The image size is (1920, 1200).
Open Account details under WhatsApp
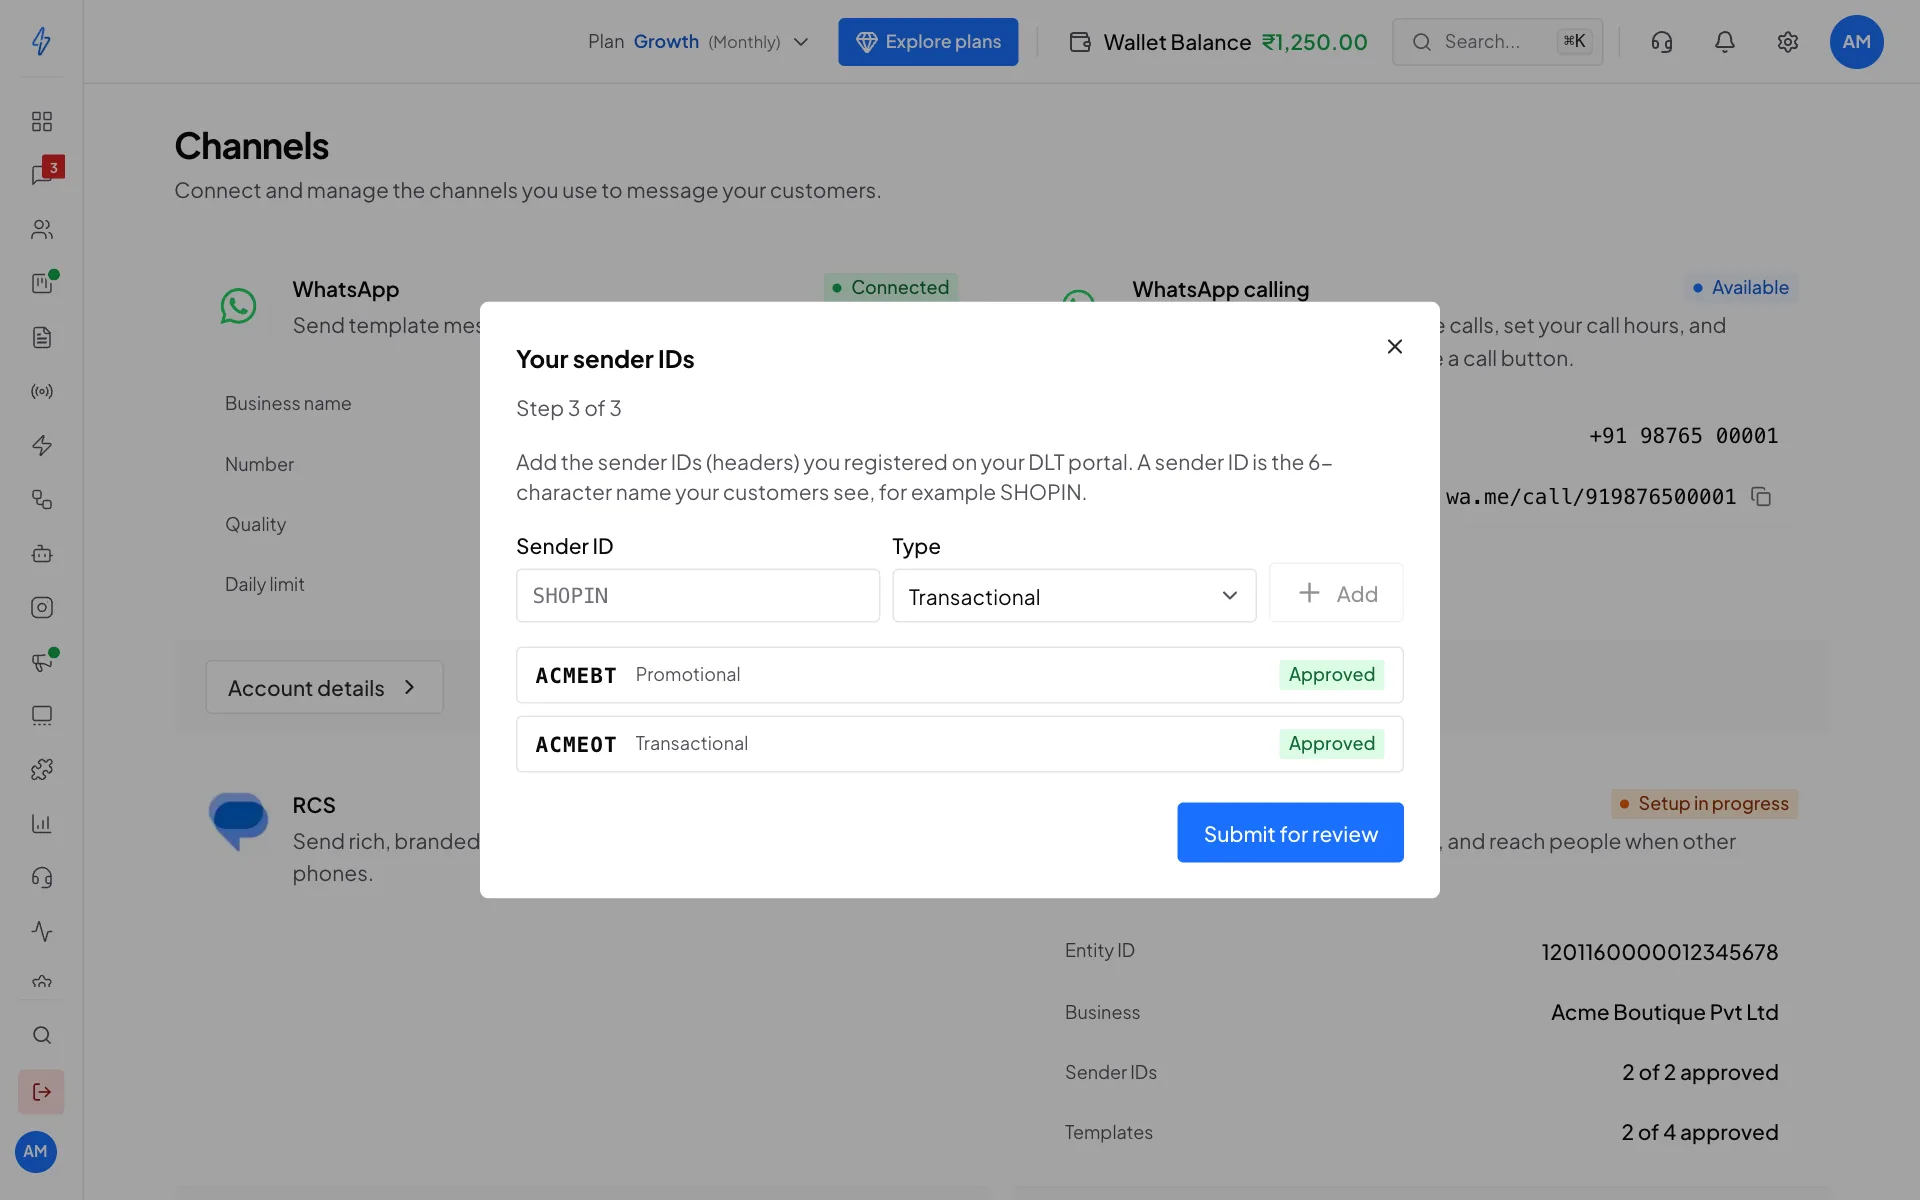[x=324, y=687]
